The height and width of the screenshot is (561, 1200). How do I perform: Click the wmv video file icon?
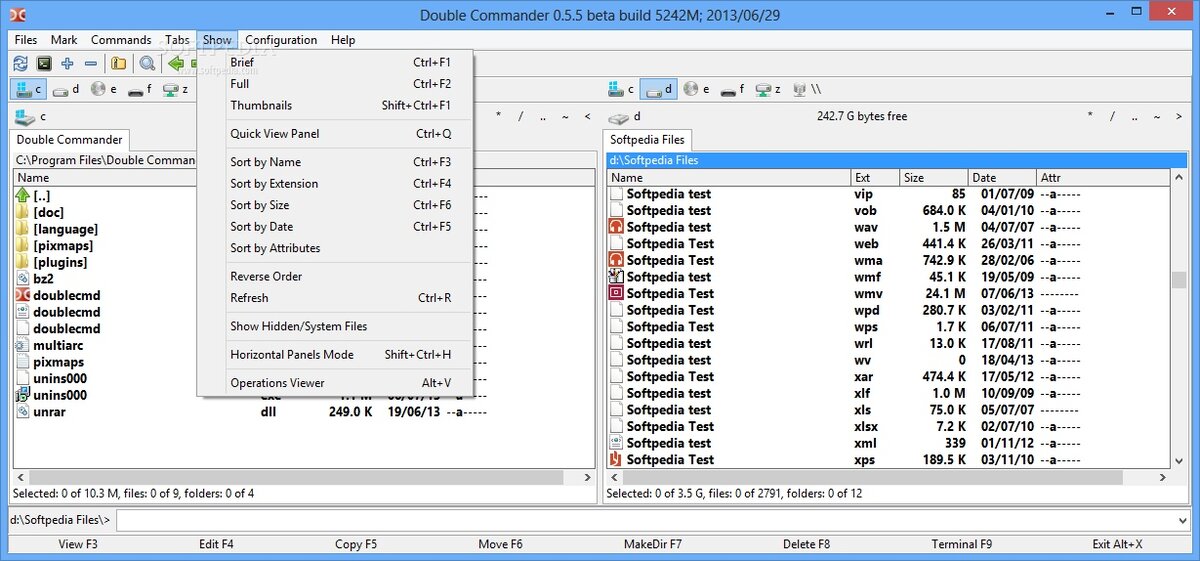click(x=616, y=293)
